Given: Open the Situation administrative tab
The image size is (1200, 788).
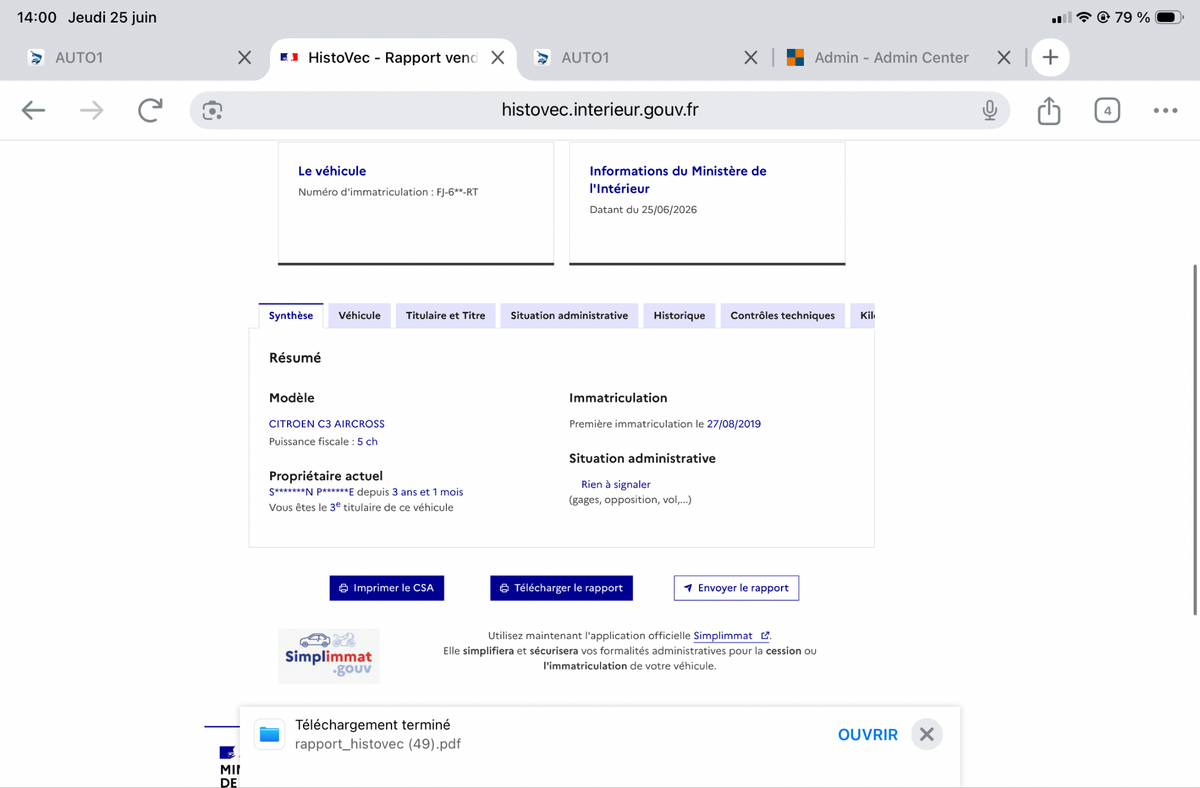Looking at the screenshot, I should point(569,315).
